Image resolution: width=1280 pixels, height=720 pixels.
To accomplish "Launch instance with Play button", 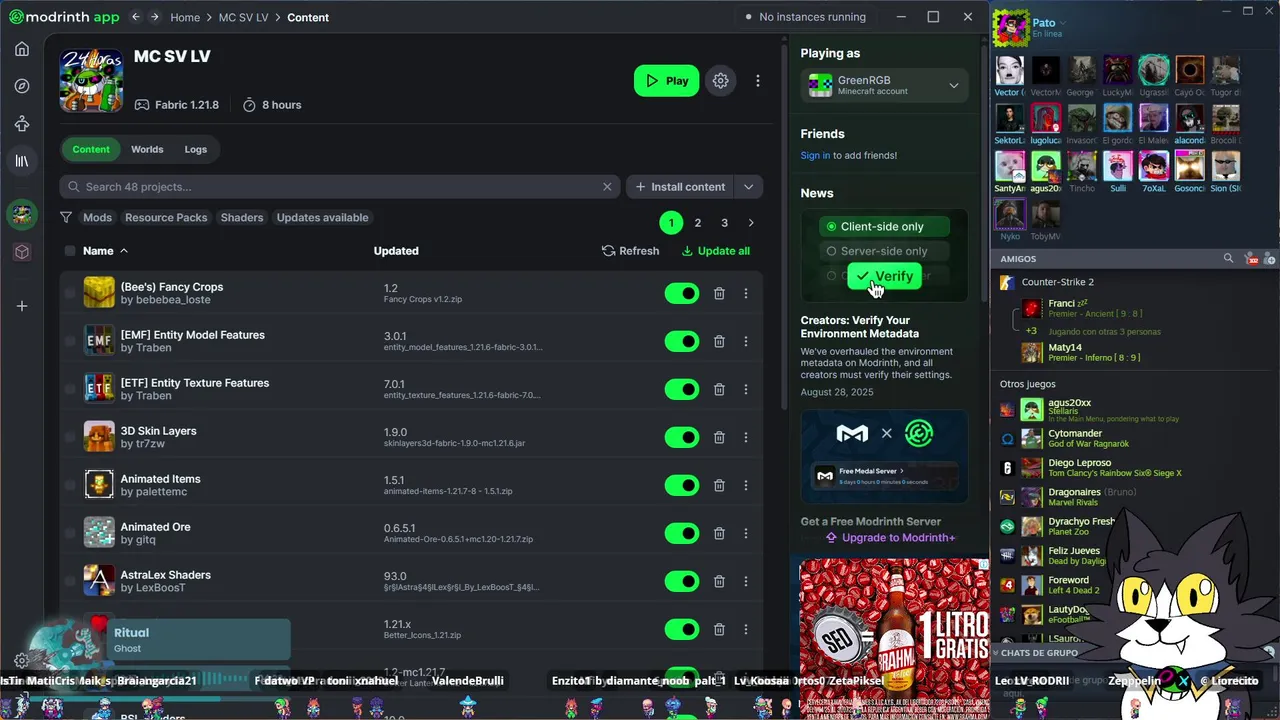I will tap(666, 81).
